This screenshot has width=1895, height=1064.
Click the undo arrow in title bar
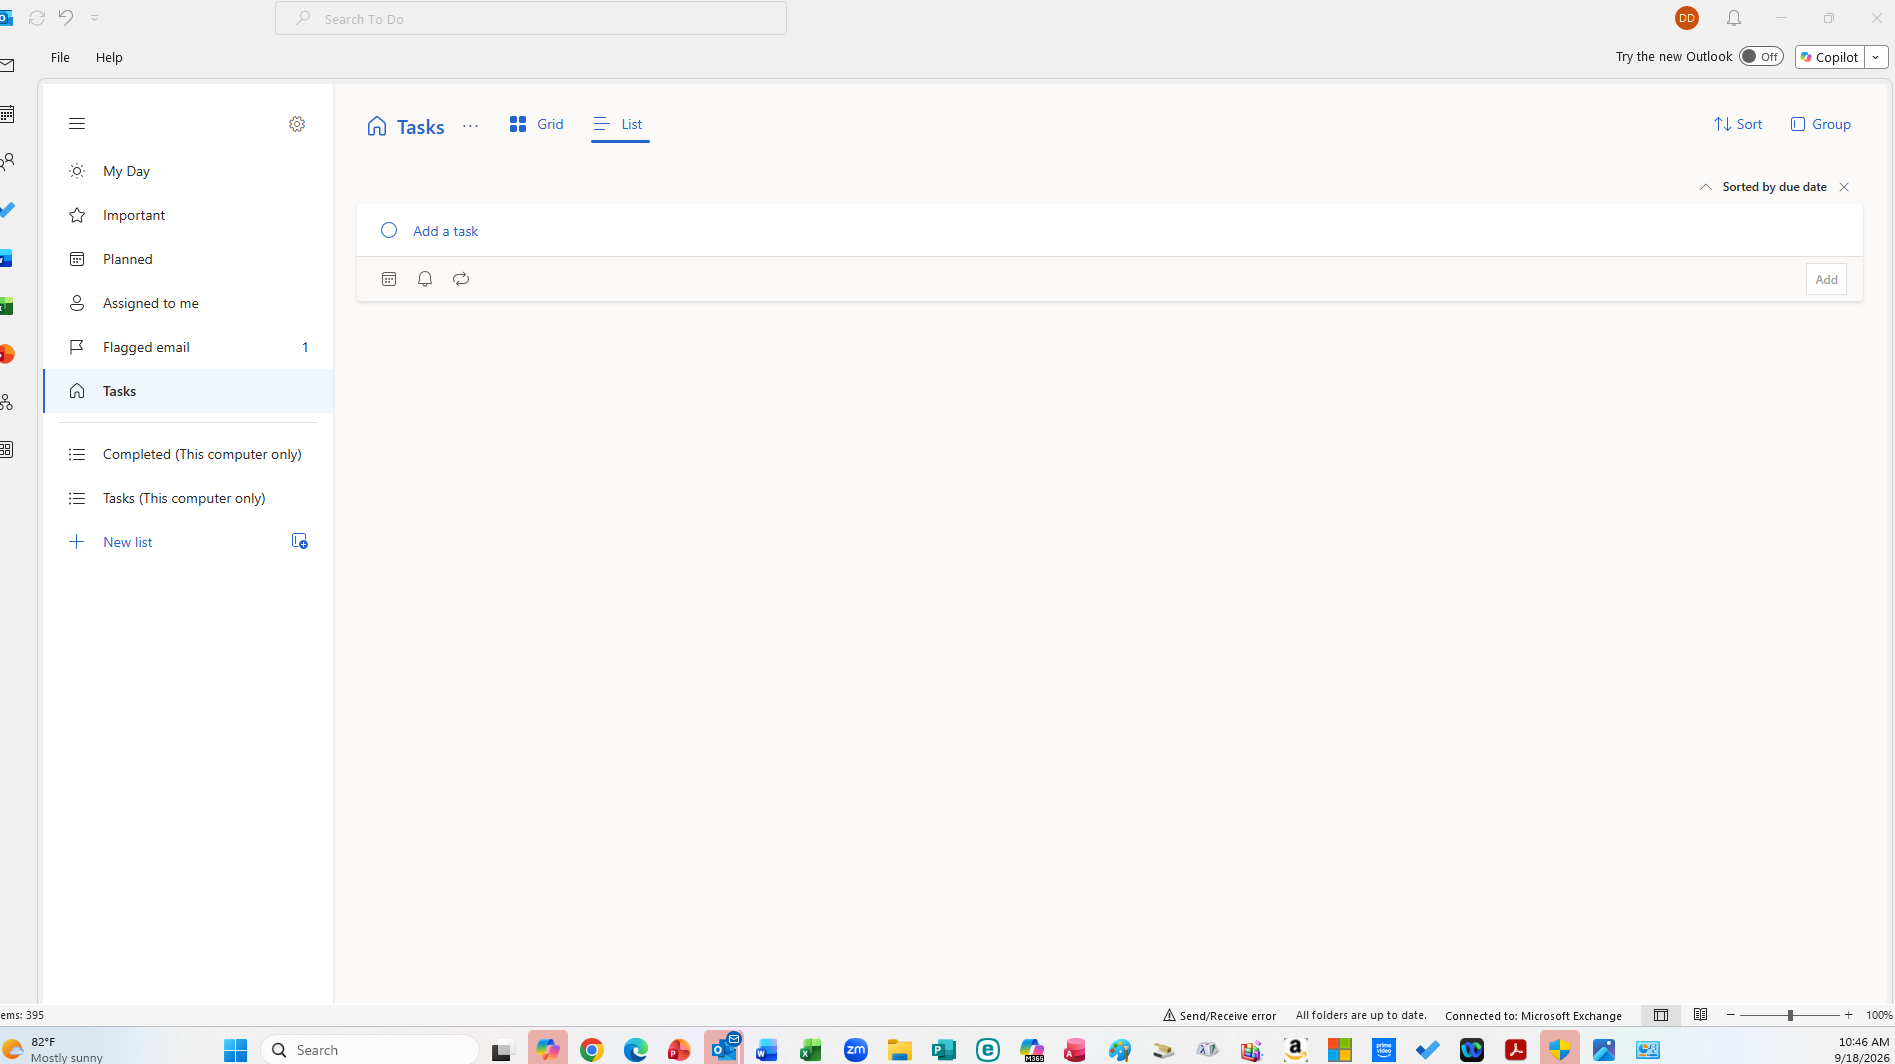(x=66, y=17)
